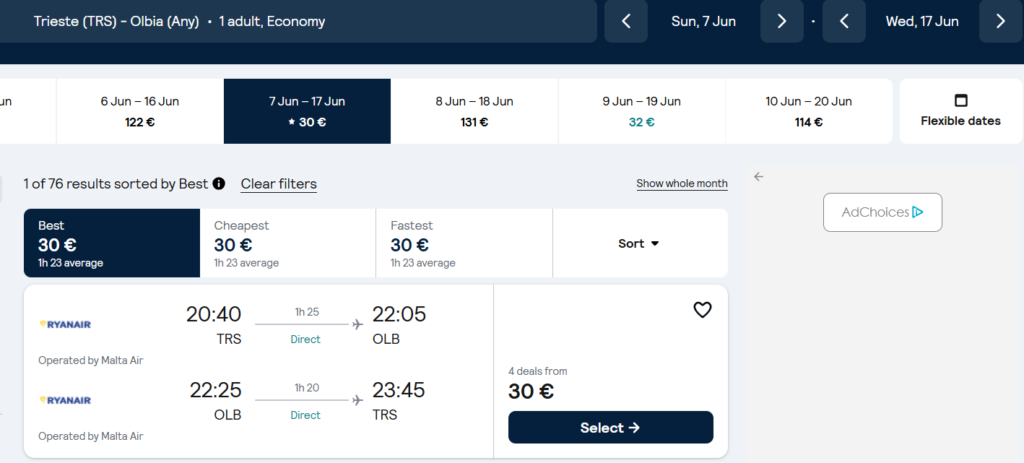
Task: Choose the 9 Jun – 19 Jun dates
Action: click(x=641, y=111)
